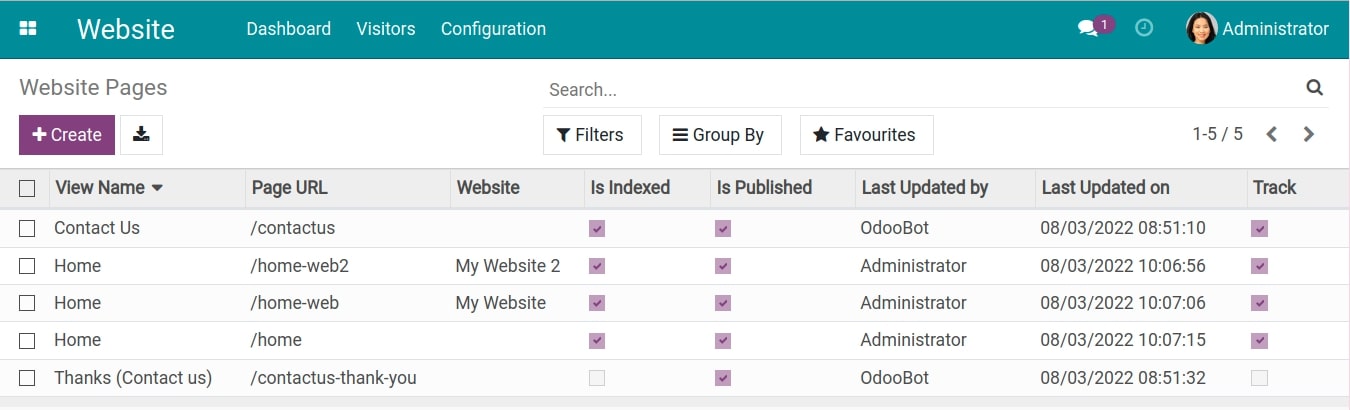This screenshot has height=410, width=1350.
Task: Open the conversations chat icon
Action: (1088, 29)
